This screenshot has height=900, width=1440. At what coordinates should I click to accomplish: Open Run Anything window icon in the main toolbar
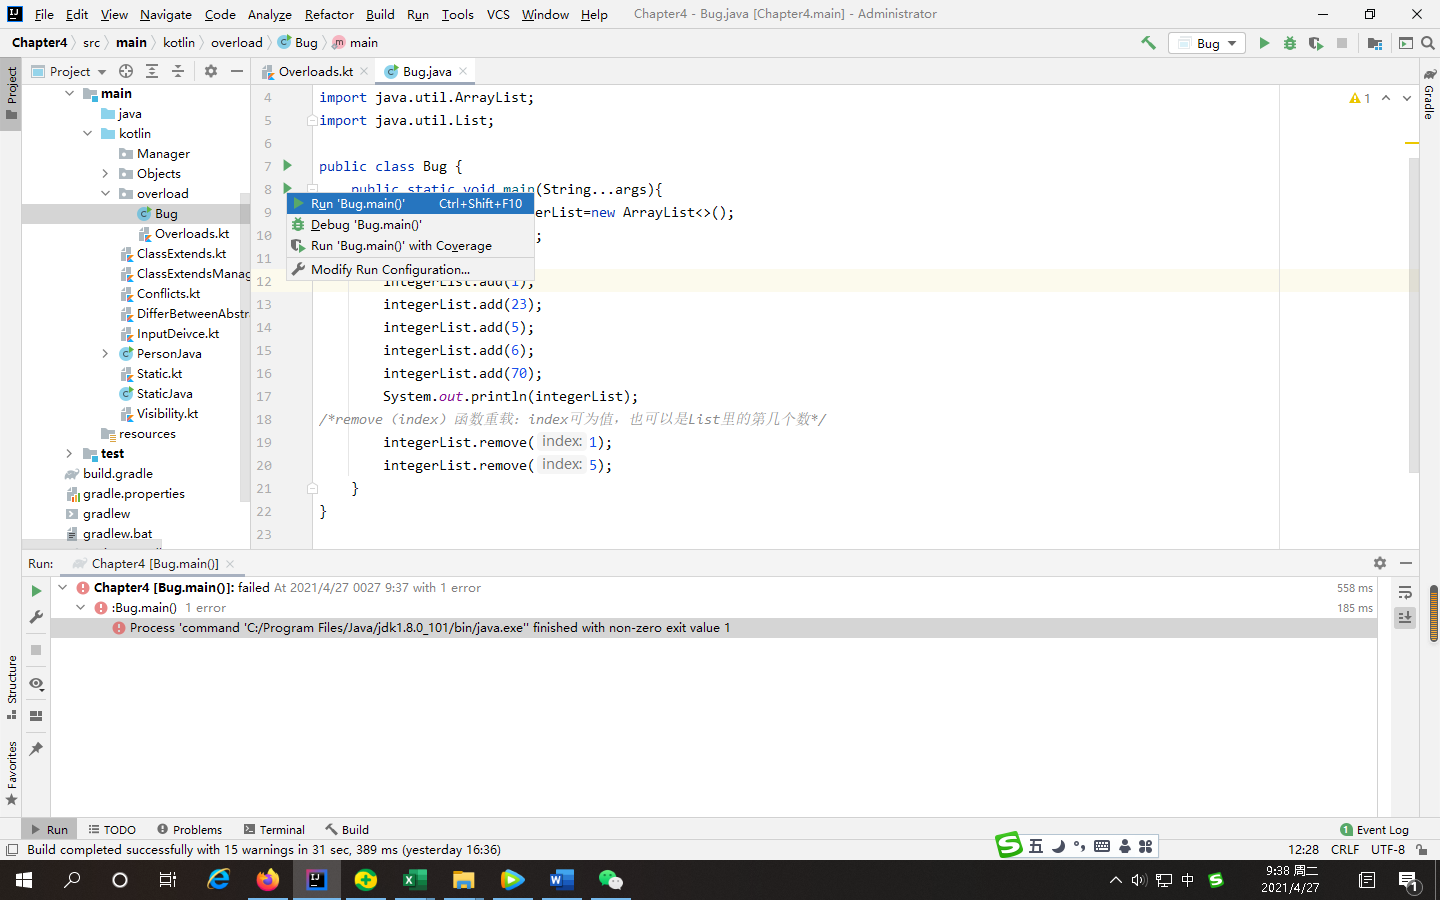(x=1406, y=43)
